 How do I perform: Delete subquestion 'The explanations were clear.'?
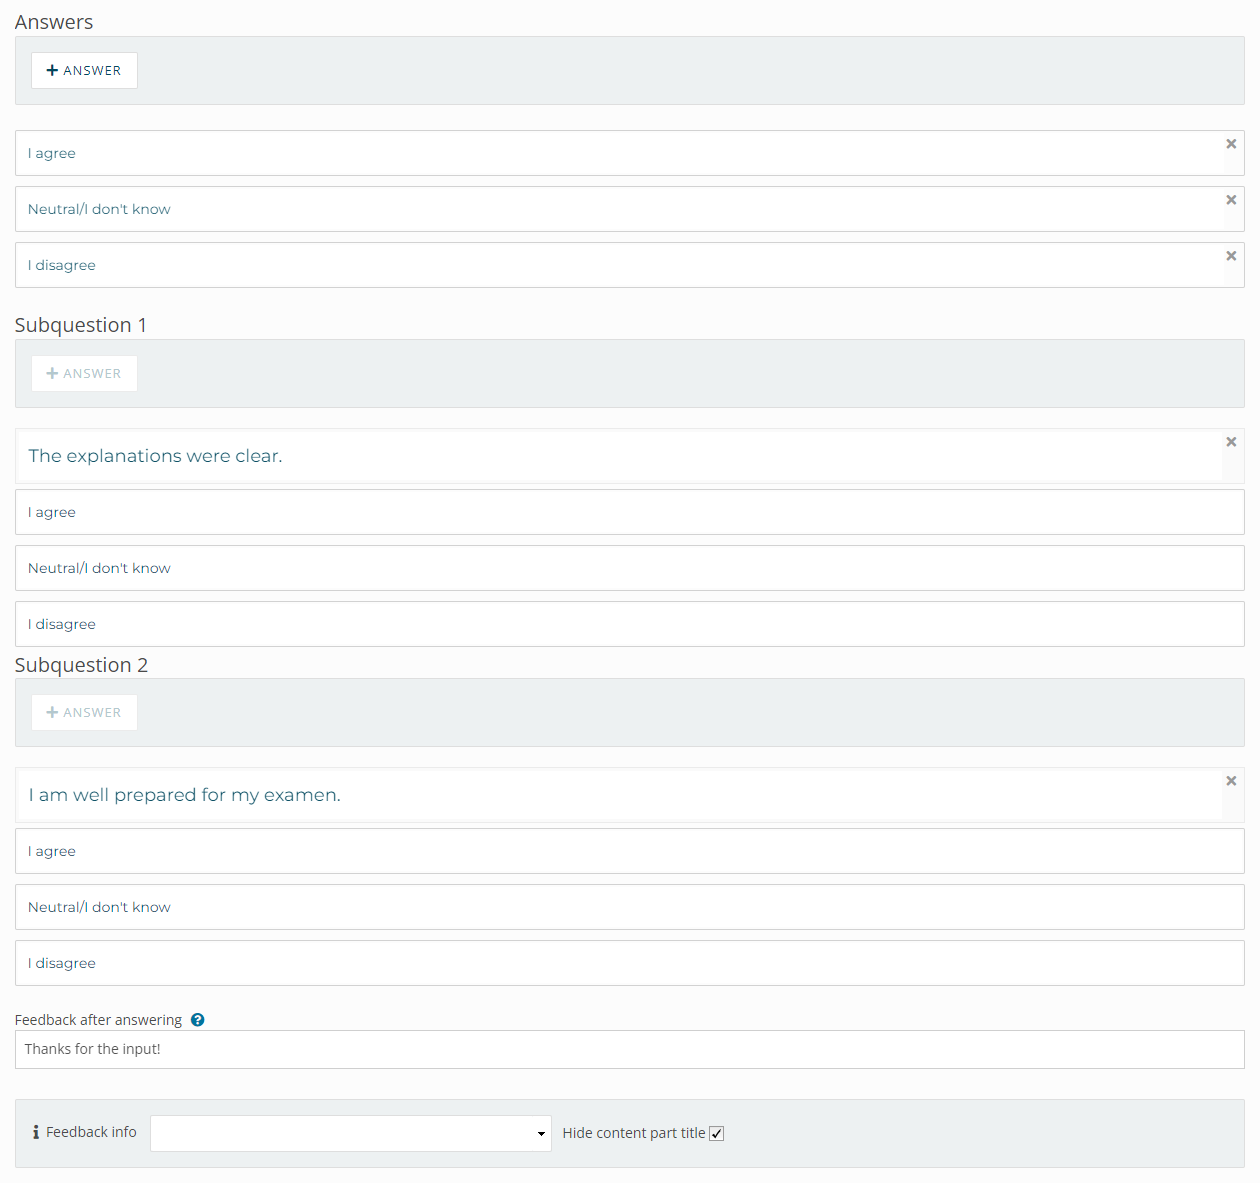click(x=1231, y=442)
